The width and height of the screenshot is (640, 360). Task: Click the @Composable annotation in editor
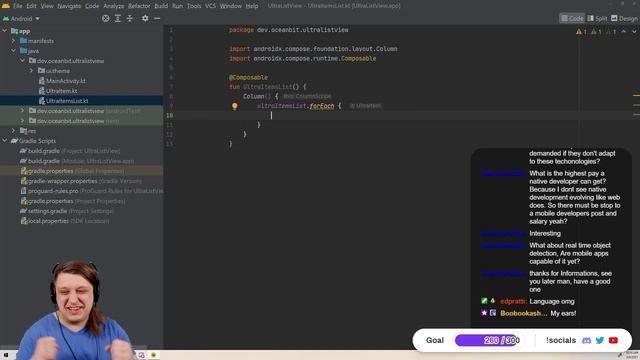(248, 77)
